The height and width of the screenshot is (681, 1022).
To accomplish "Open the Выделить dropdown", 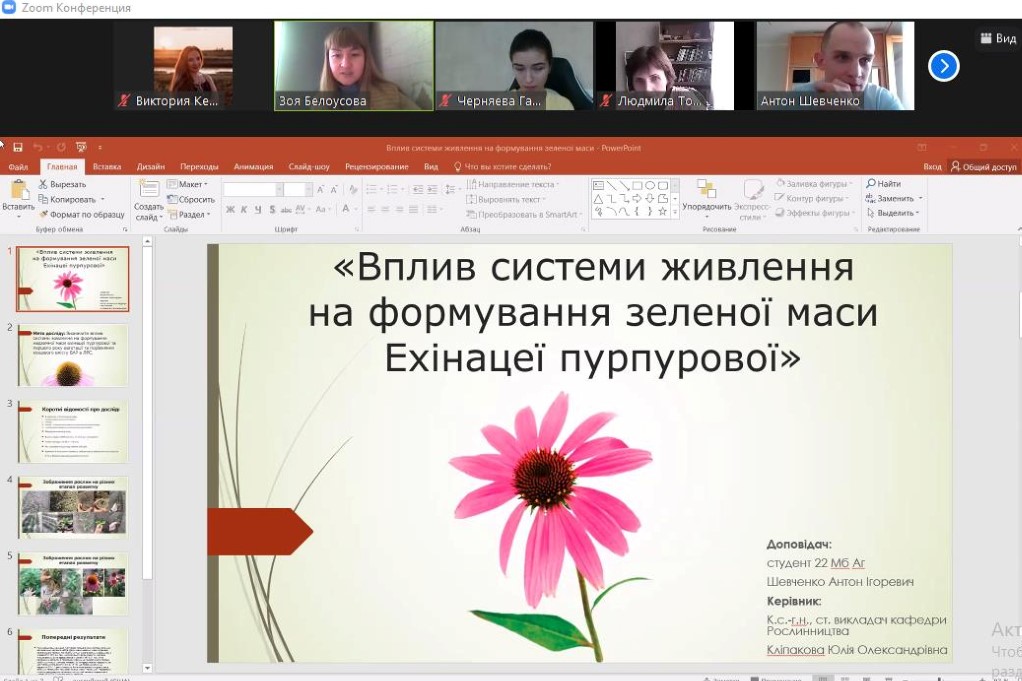I will coord(893,212).
